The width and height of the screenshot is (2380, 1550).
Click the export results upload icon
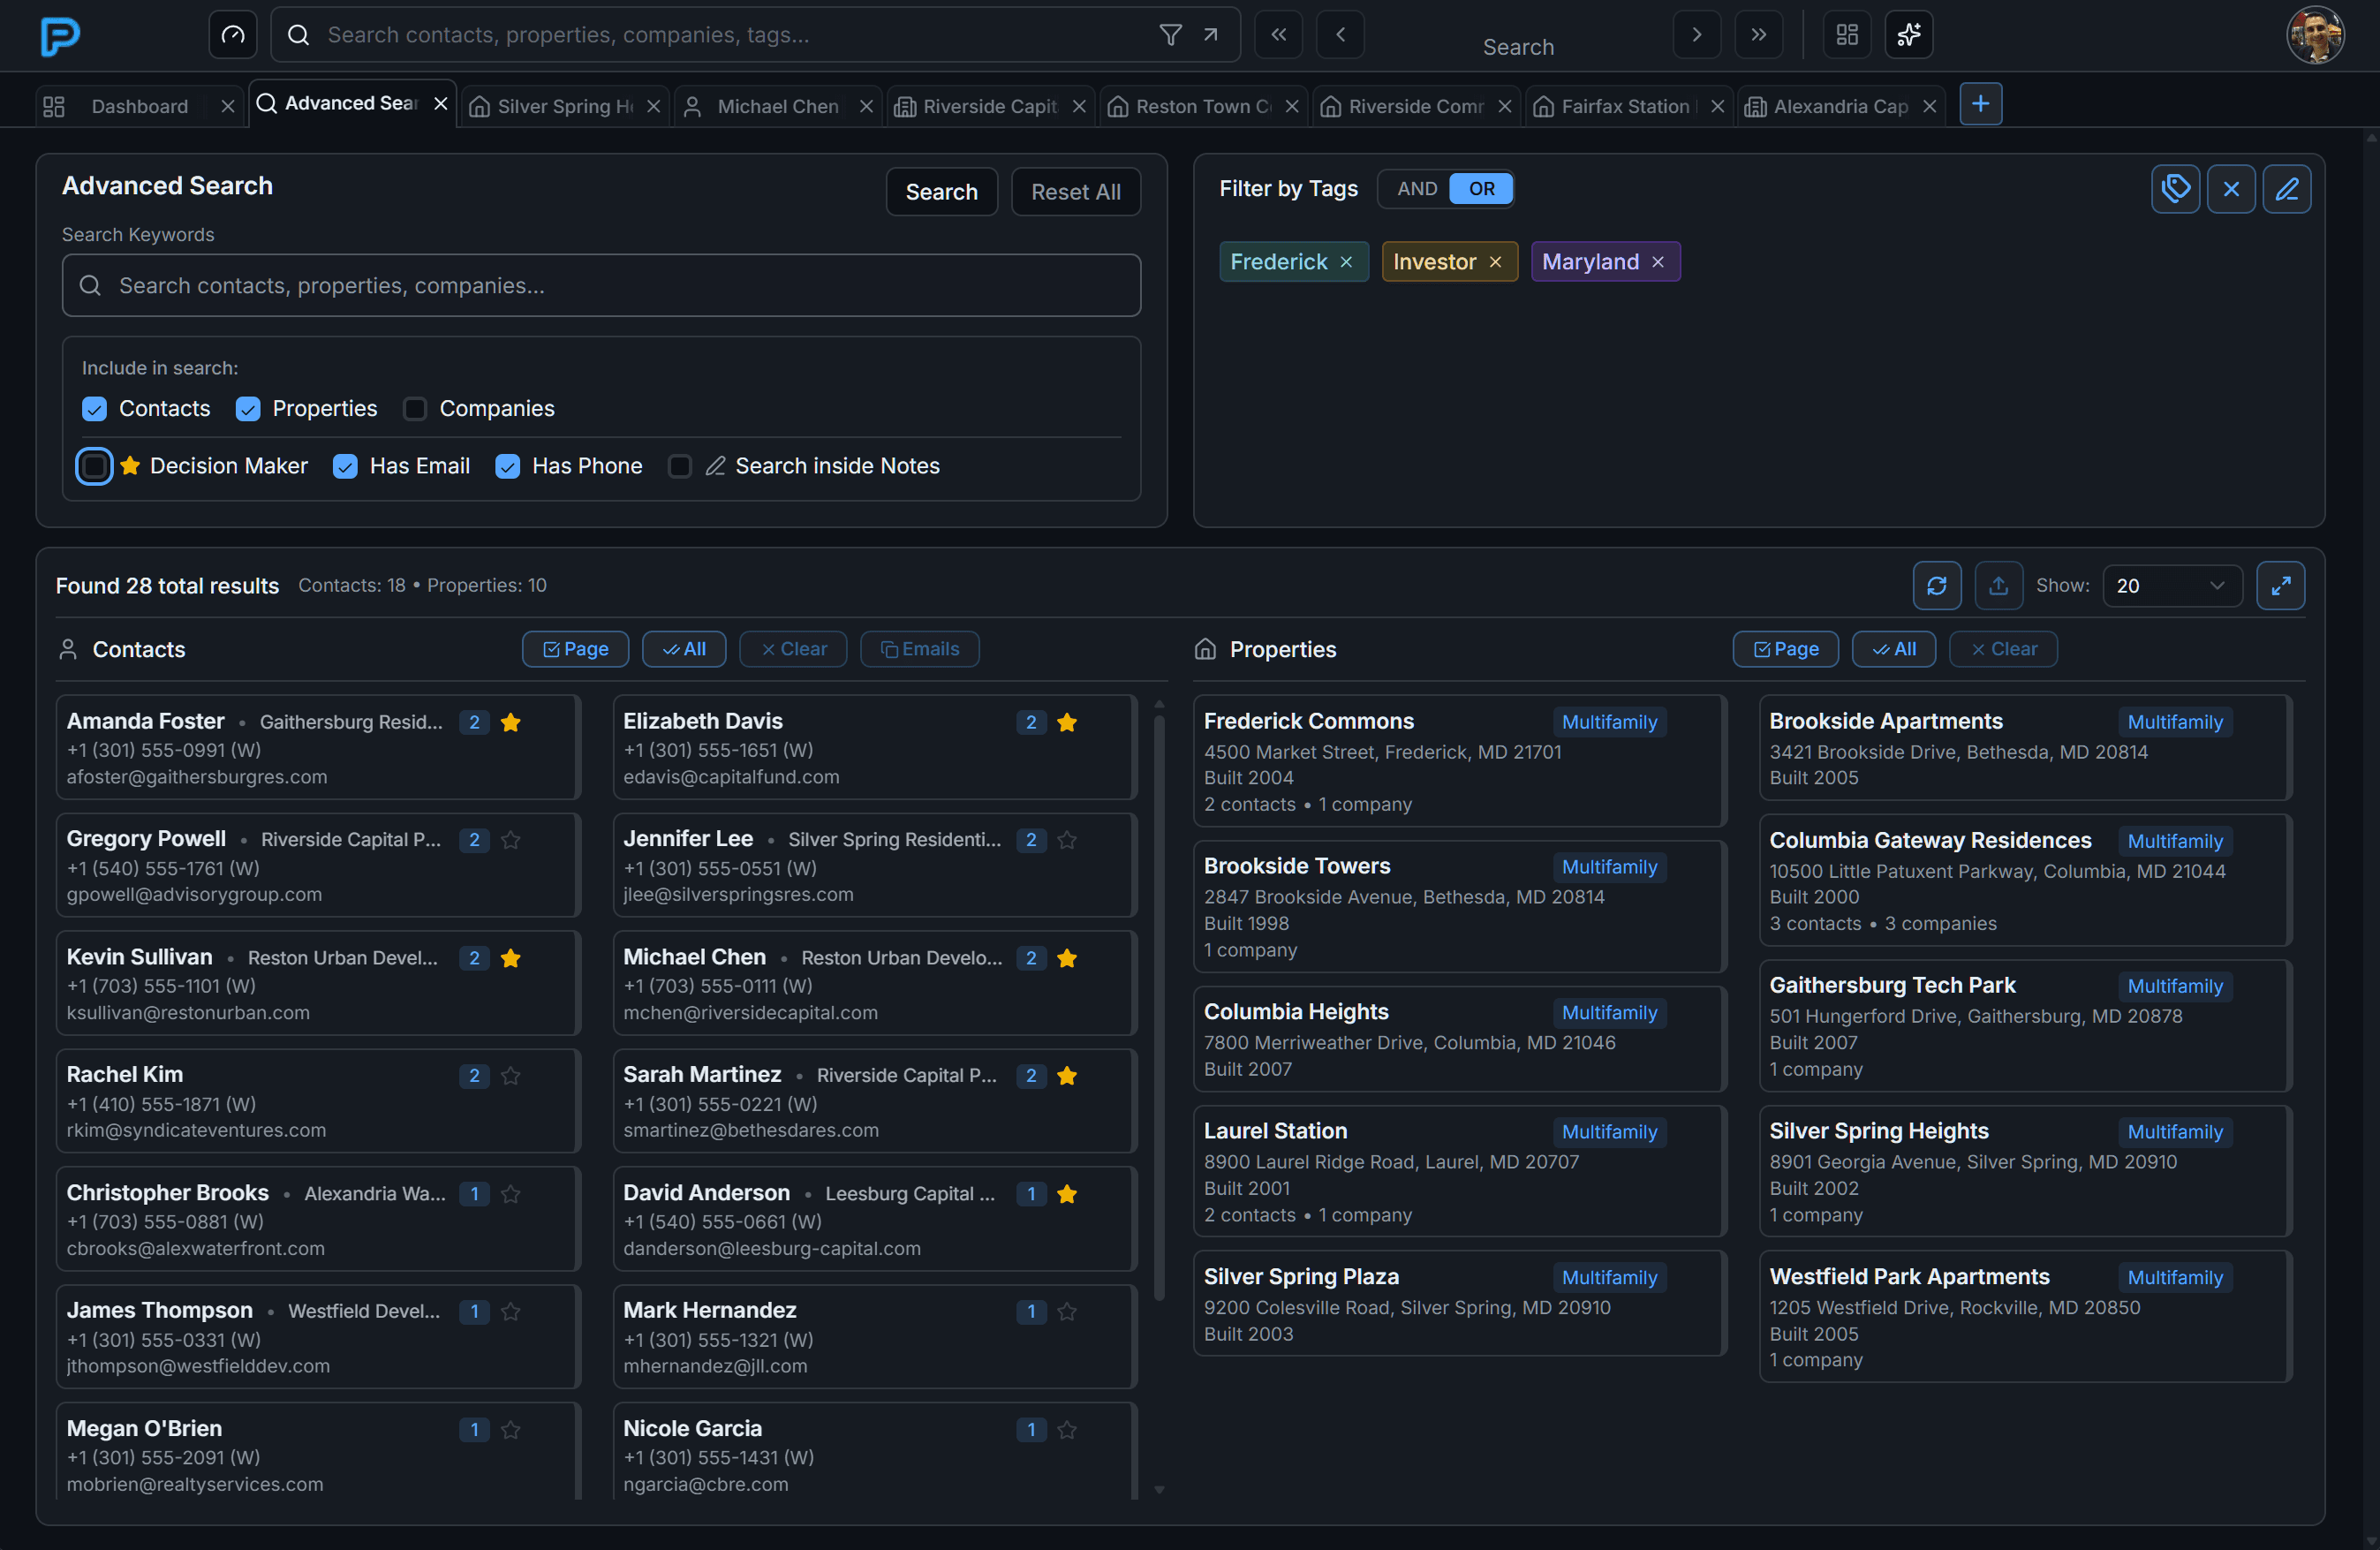(x=1998, y=586)
